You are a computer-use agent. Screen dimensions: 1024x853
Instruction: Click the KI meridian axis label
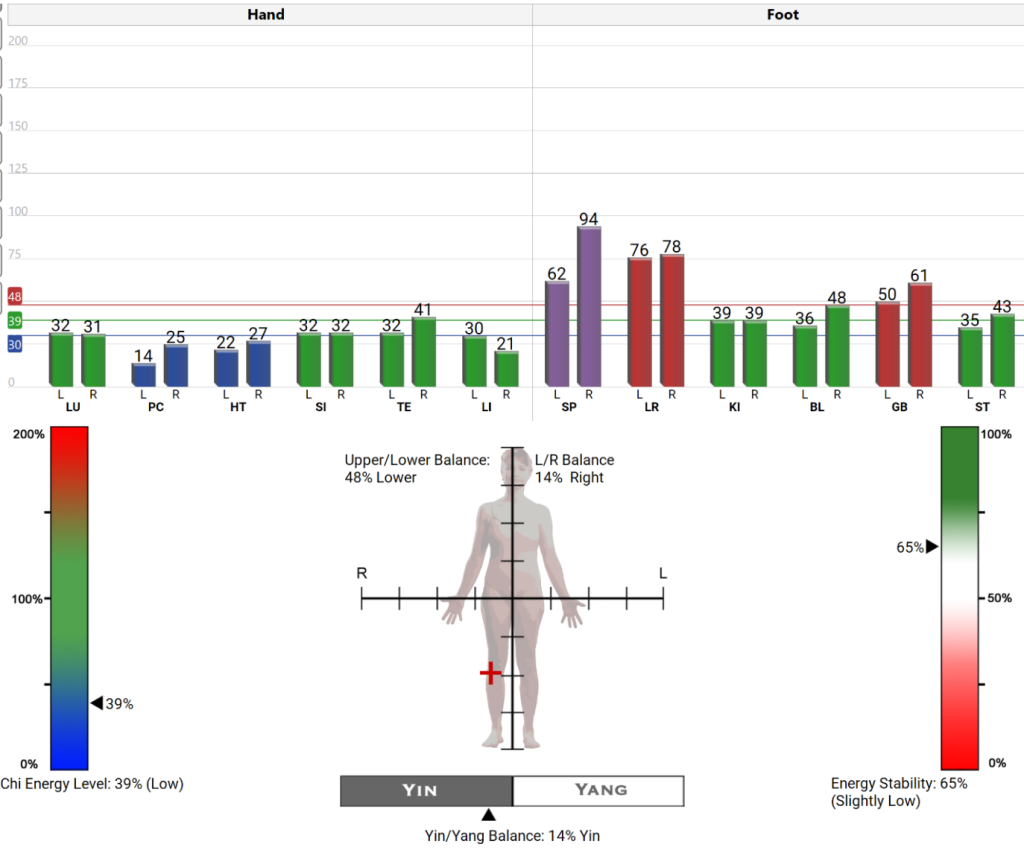(735, 407)
